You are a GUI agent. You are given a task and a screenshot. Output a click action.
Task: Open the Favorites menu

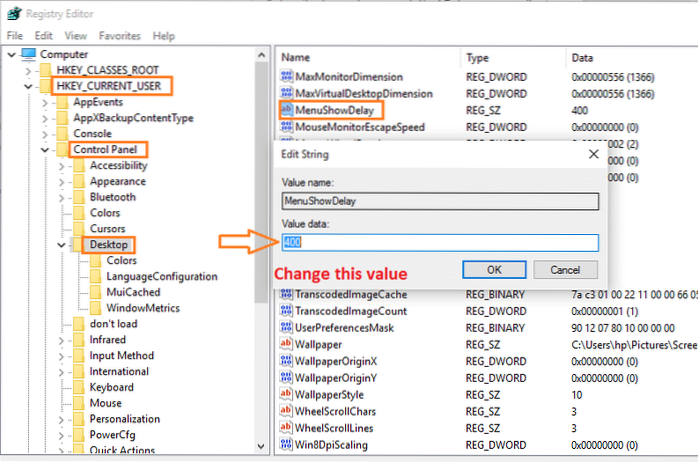pyautogui.click(x=119, y=35)
